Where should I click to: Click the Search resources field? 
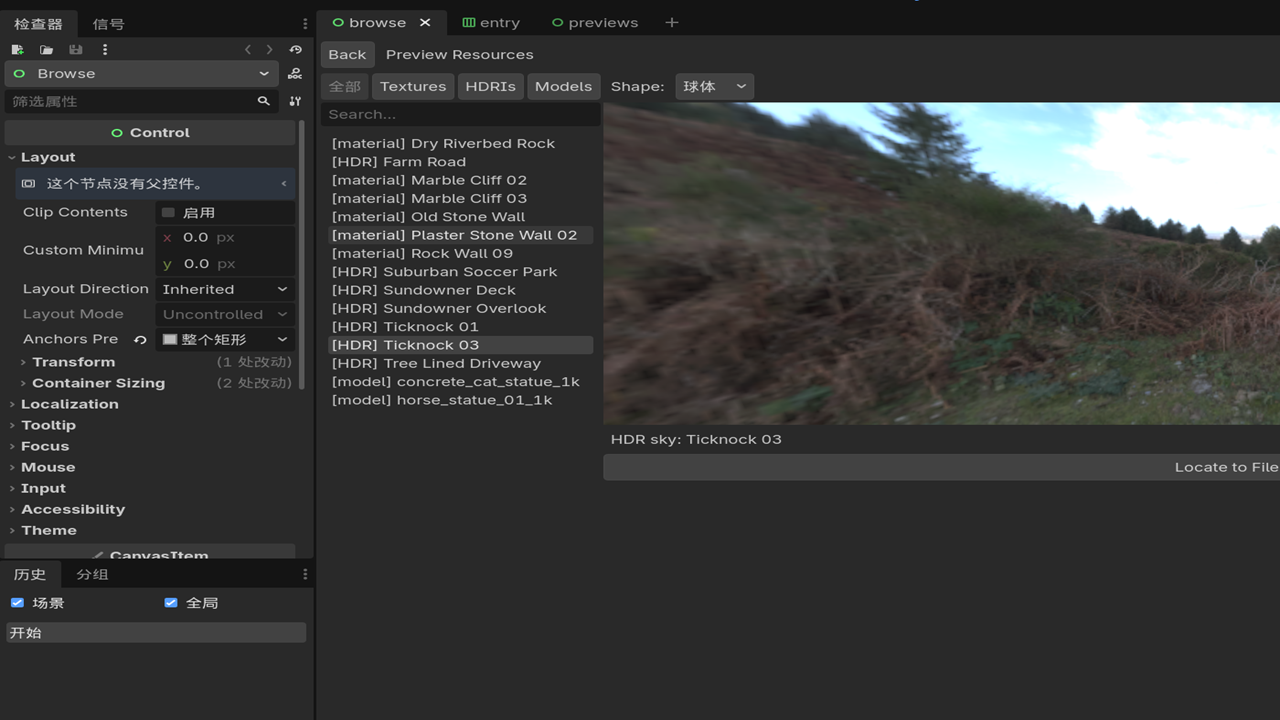[460, 114]
